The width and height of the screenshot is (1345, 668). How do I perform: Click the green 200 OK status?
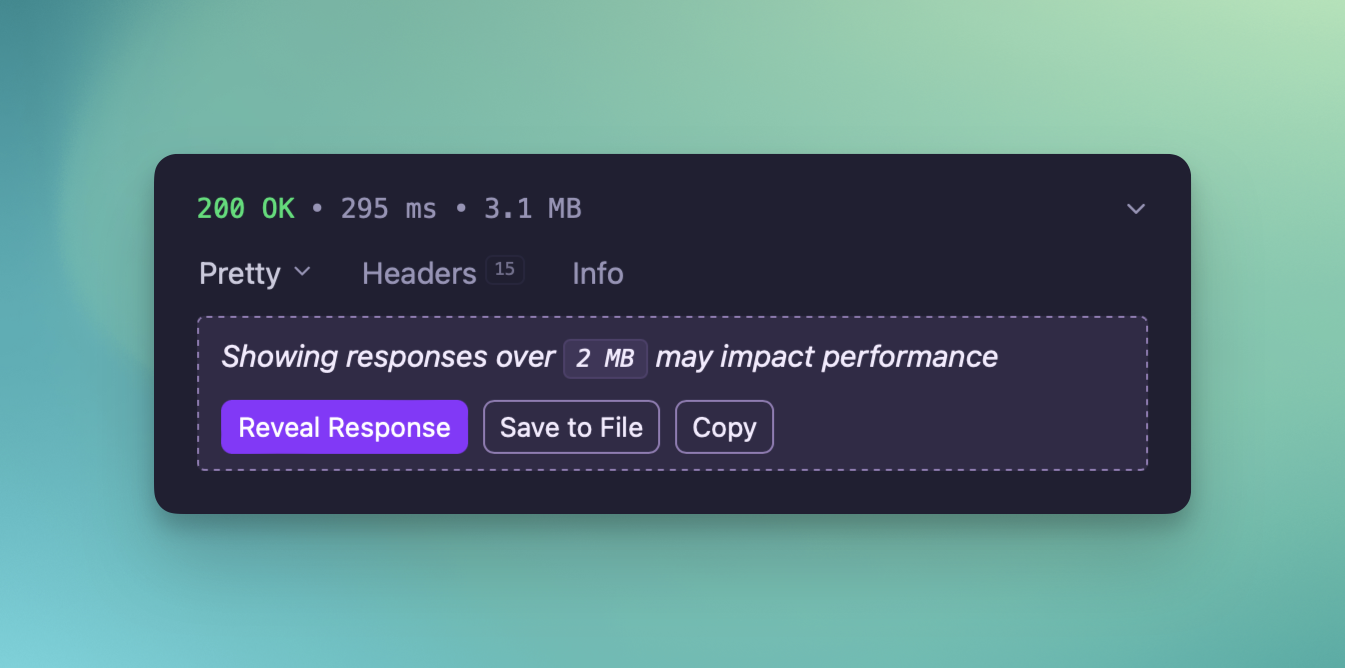[246, 208]
